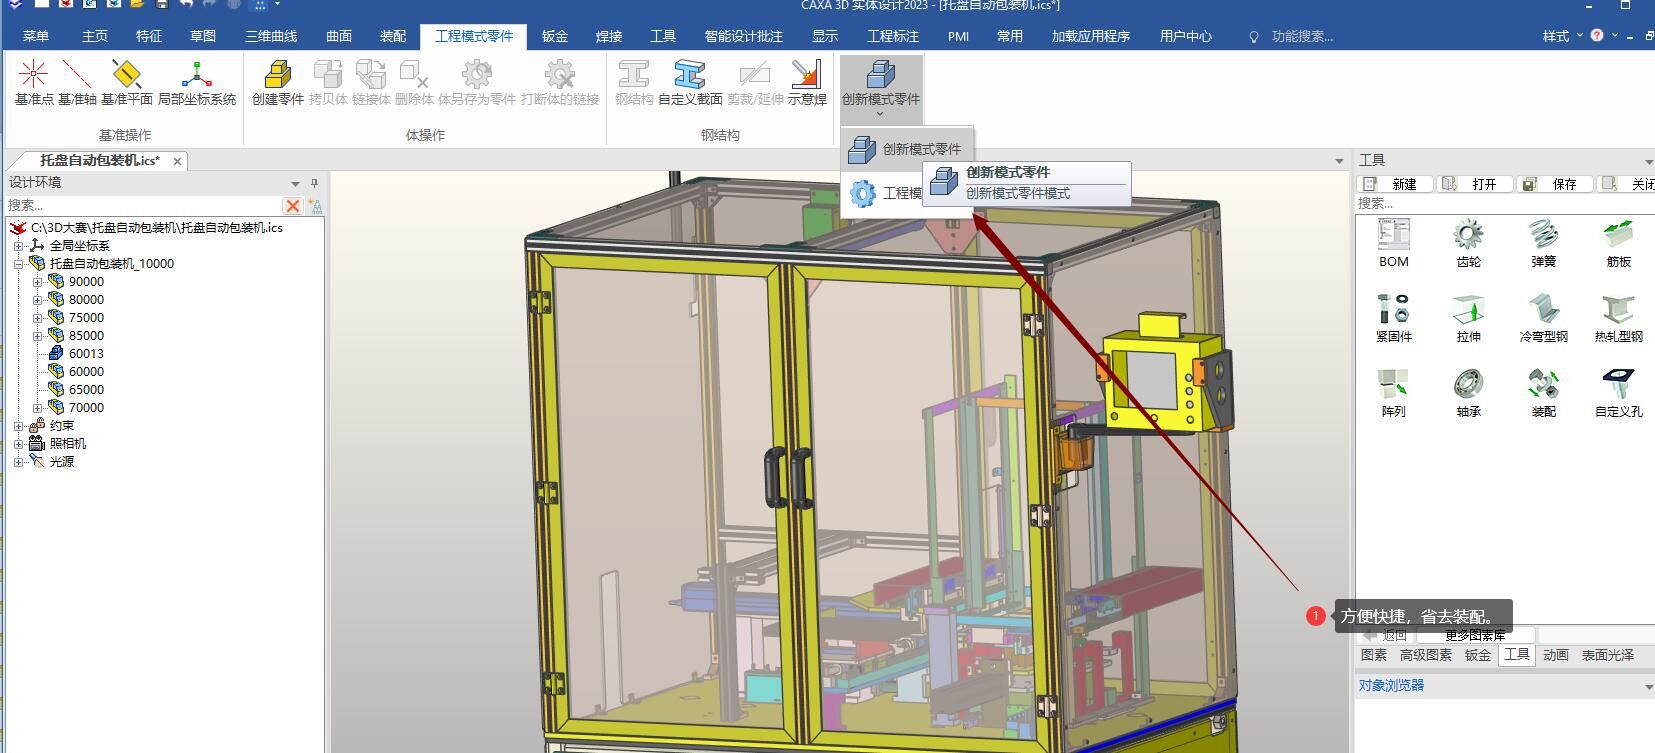Click the 创建零件 create part icon

click(277, 81)
